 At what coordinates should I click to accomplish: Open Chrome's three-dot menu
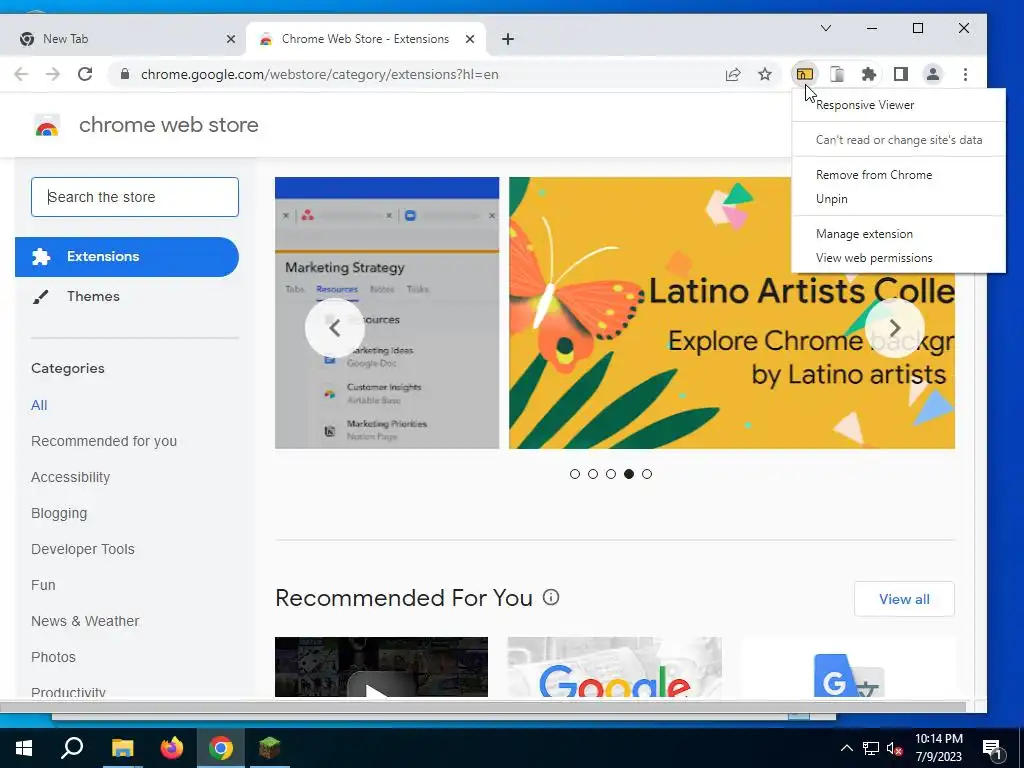[x=965, y=74]
